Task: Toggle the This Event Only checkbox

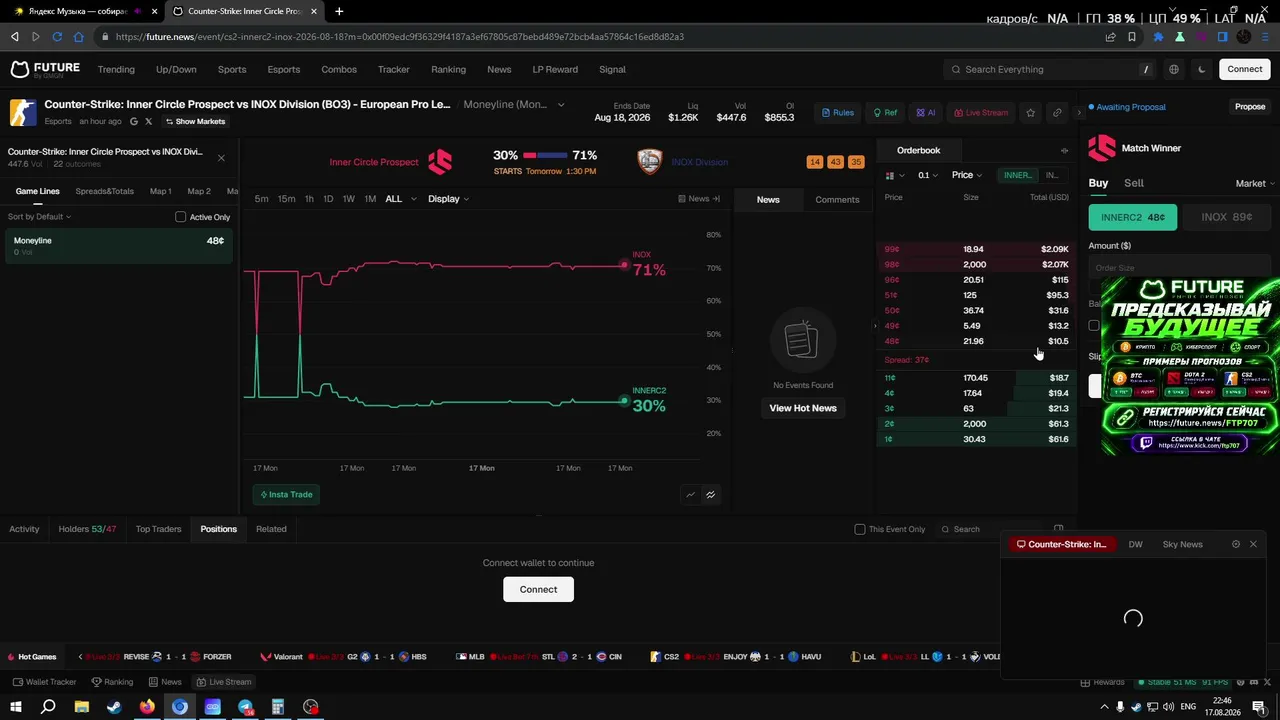Action: 860,529
